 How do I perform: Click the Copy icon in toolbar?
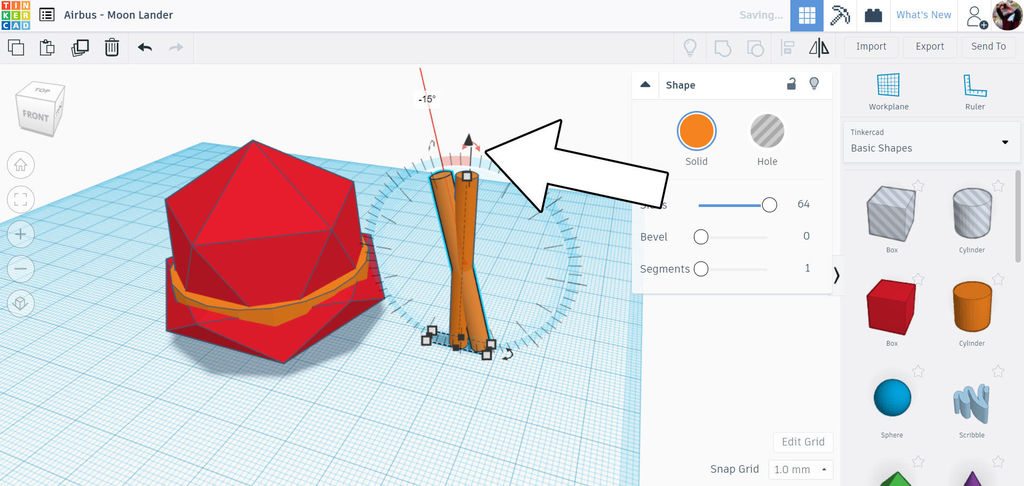16,47
